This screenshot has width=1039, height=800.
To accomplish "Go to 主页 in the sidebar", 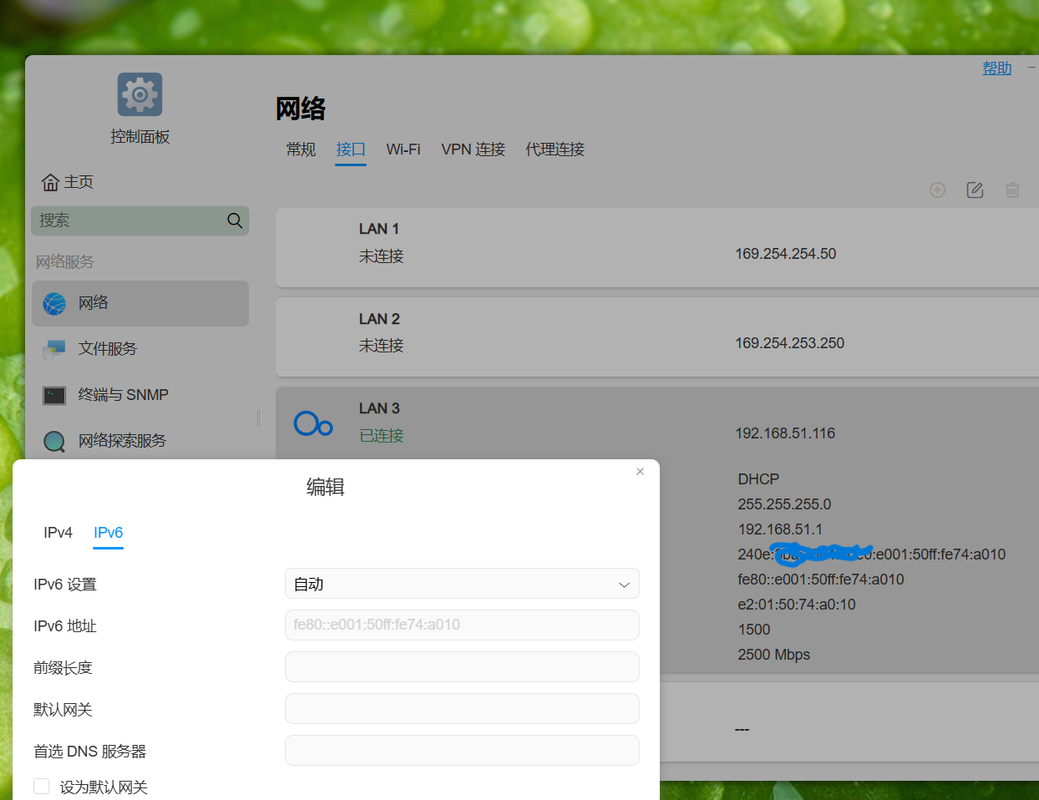I will click(78, 182).
